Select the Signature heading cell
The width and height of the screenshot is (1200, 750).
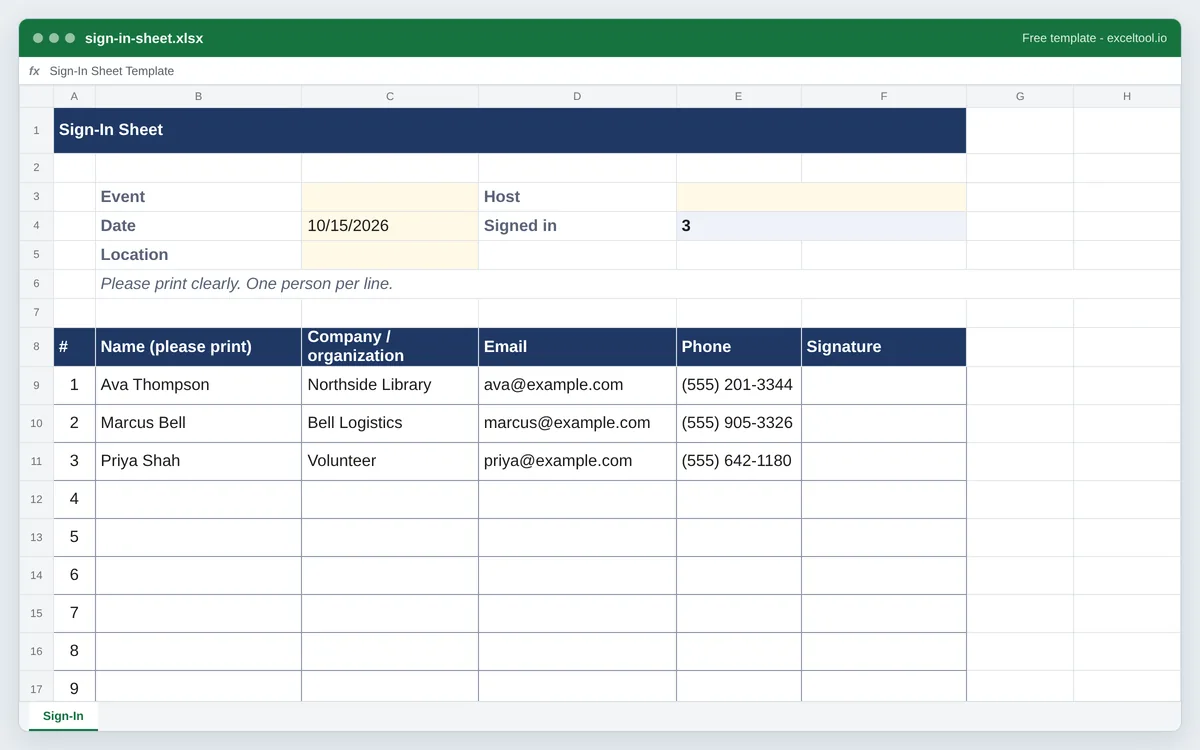(x=884, y=347)
